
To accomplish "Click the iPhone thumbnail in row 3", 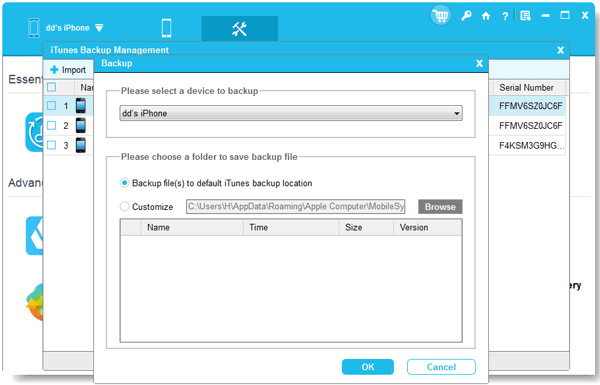I will point(81,145).
